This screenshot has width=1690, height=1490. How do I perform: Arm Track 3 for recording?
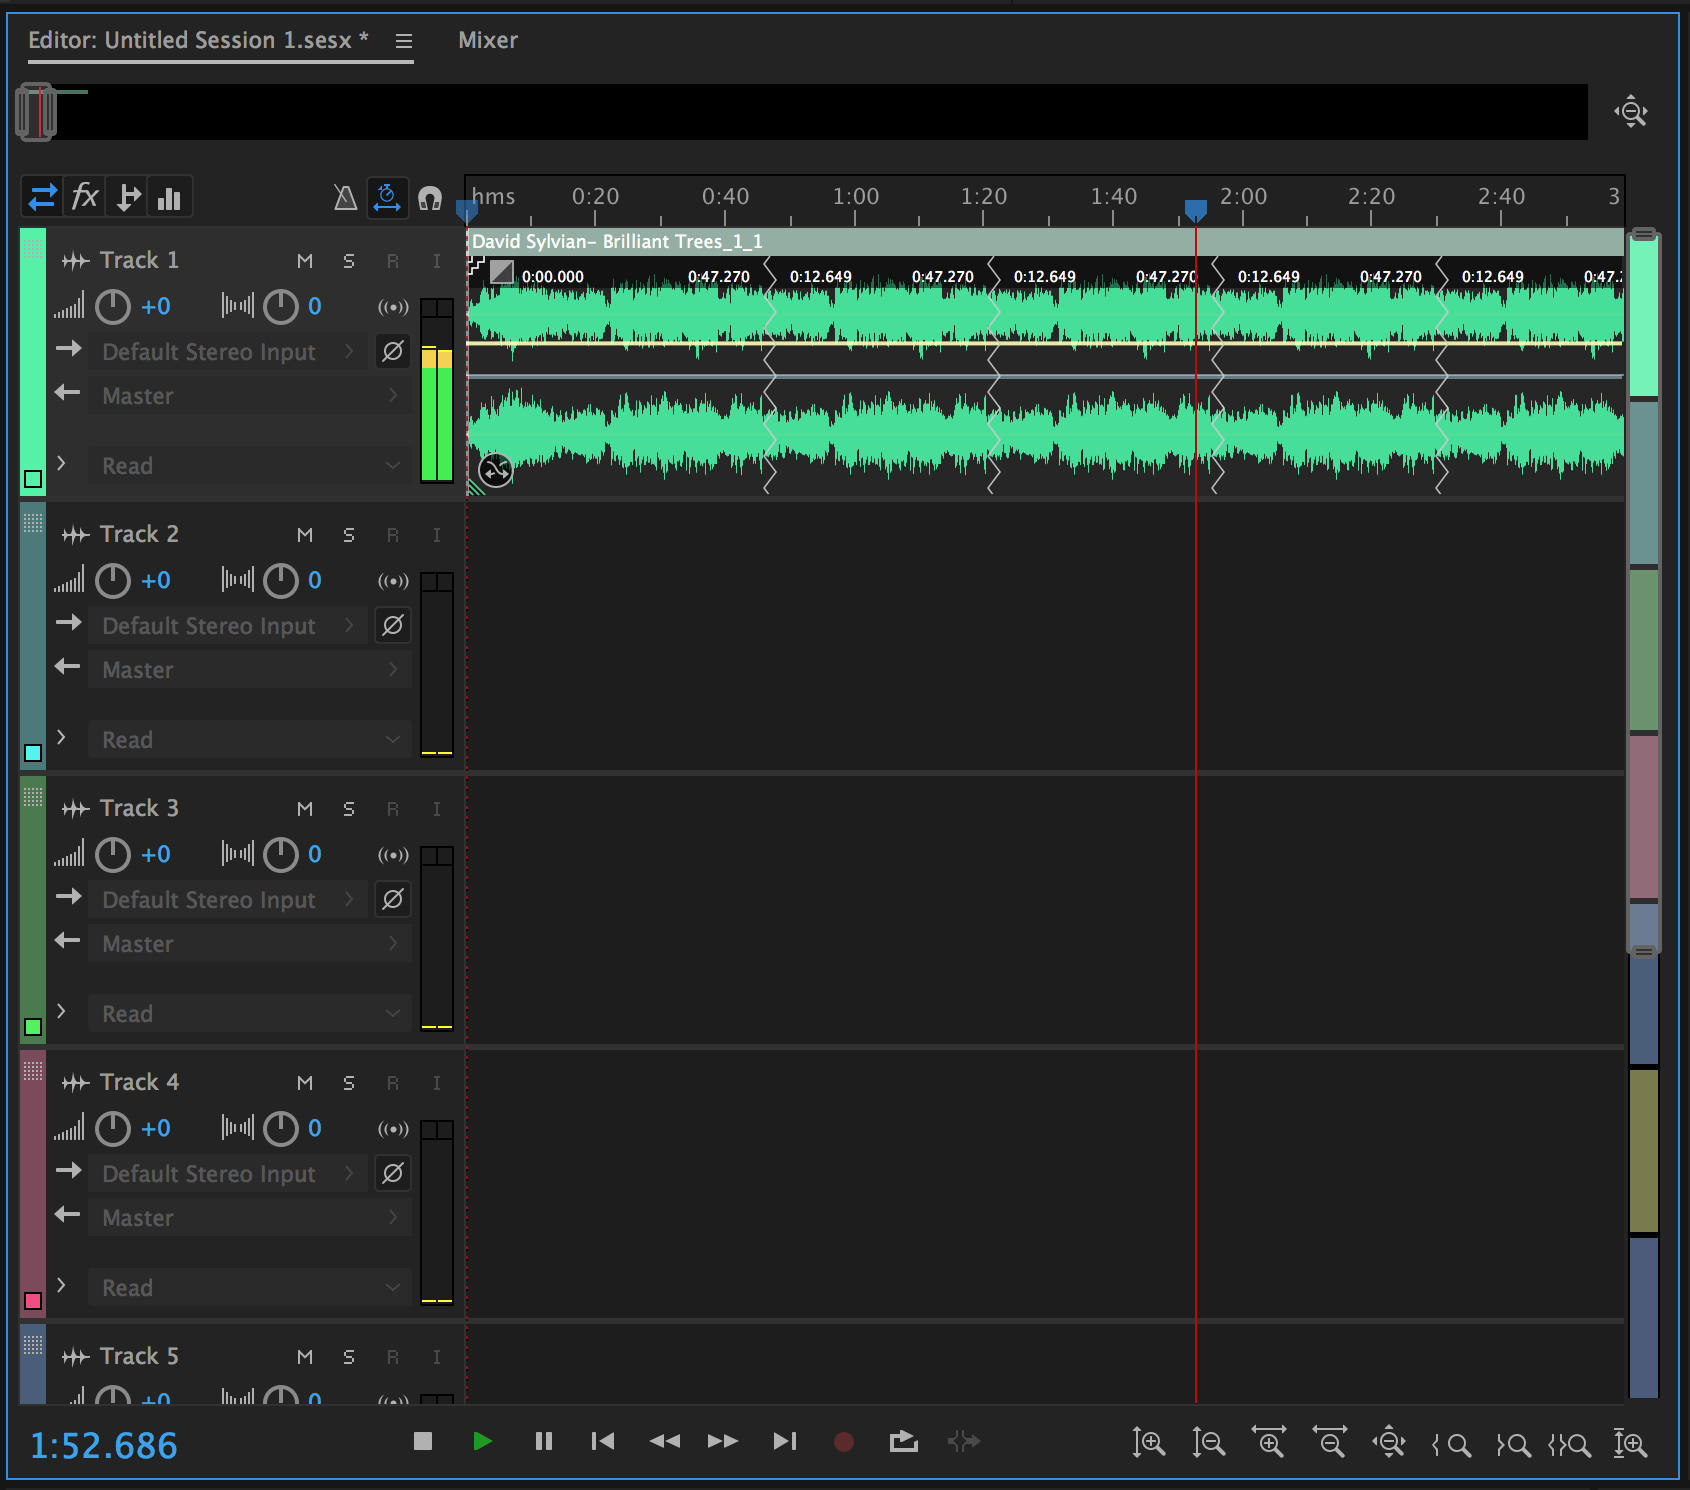[x=392, y=809]
